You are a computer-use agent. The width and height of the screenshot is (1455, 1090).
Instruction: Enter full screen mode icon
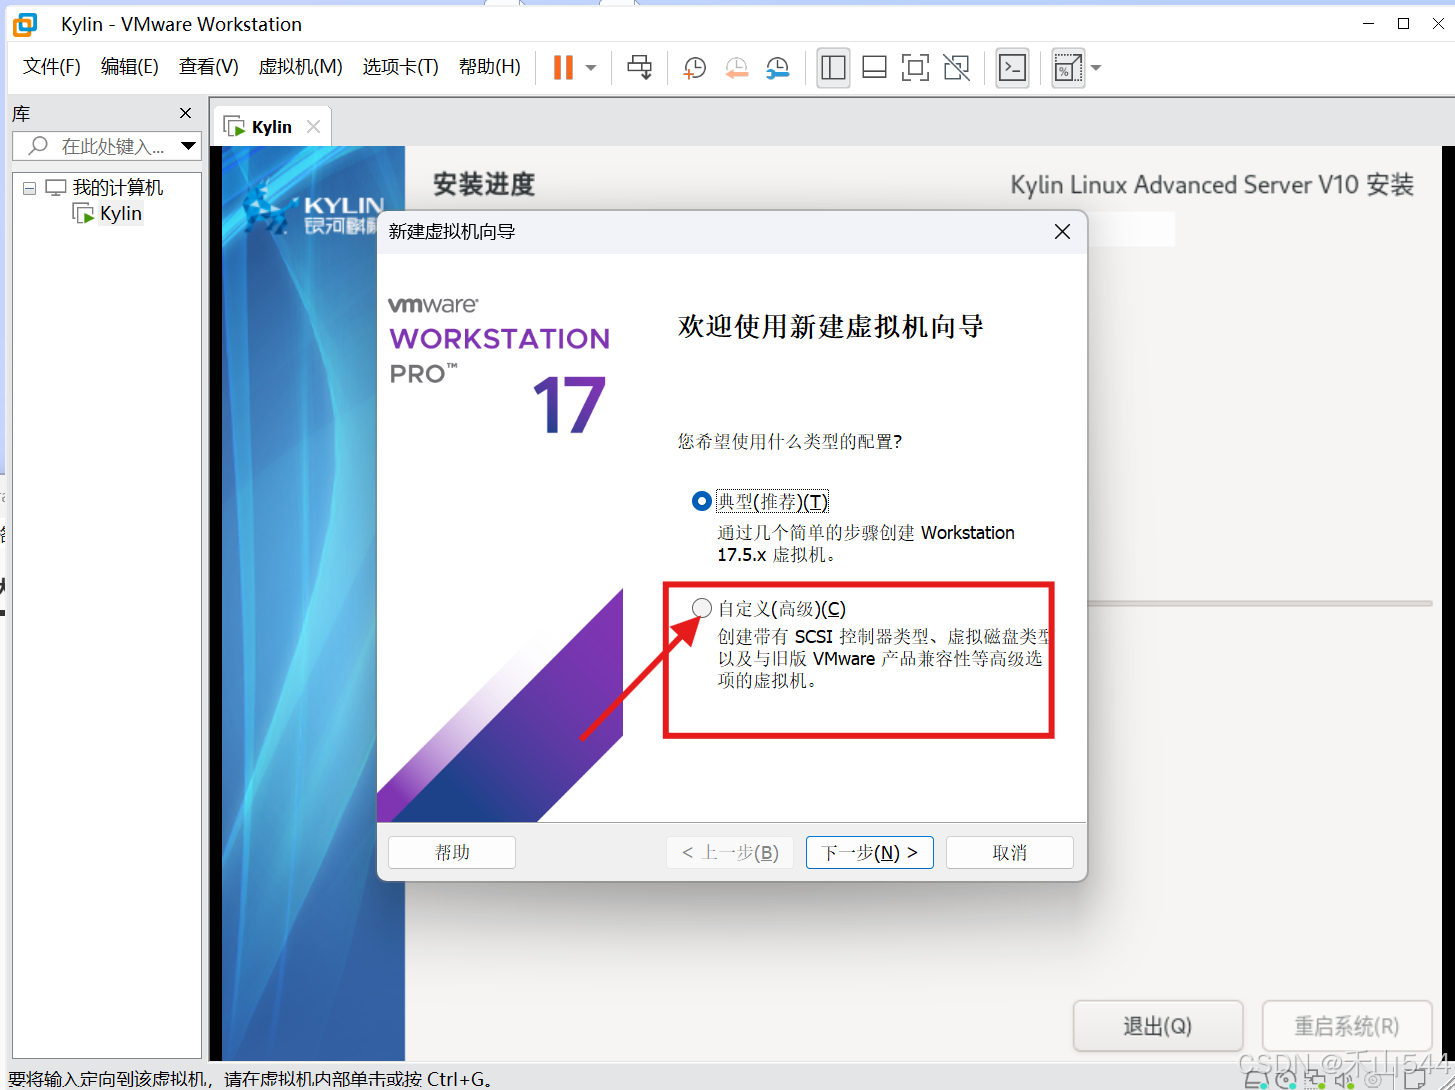pos(915,67)
